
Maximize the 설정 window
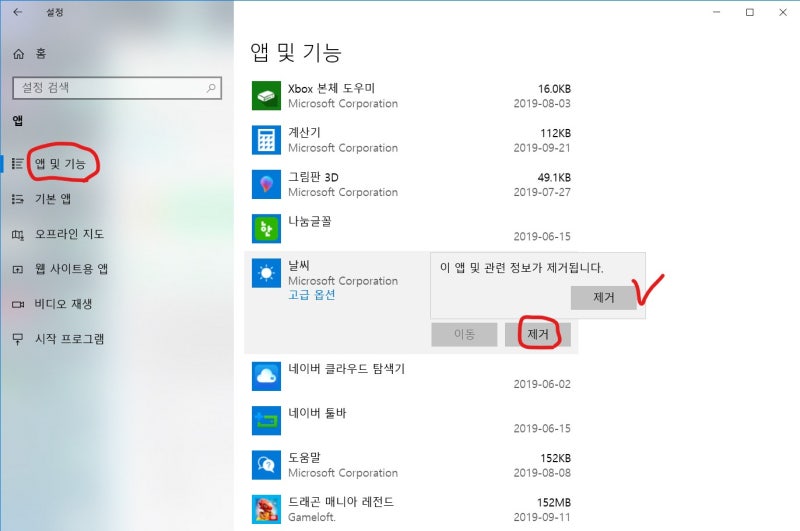pos(750,12)
